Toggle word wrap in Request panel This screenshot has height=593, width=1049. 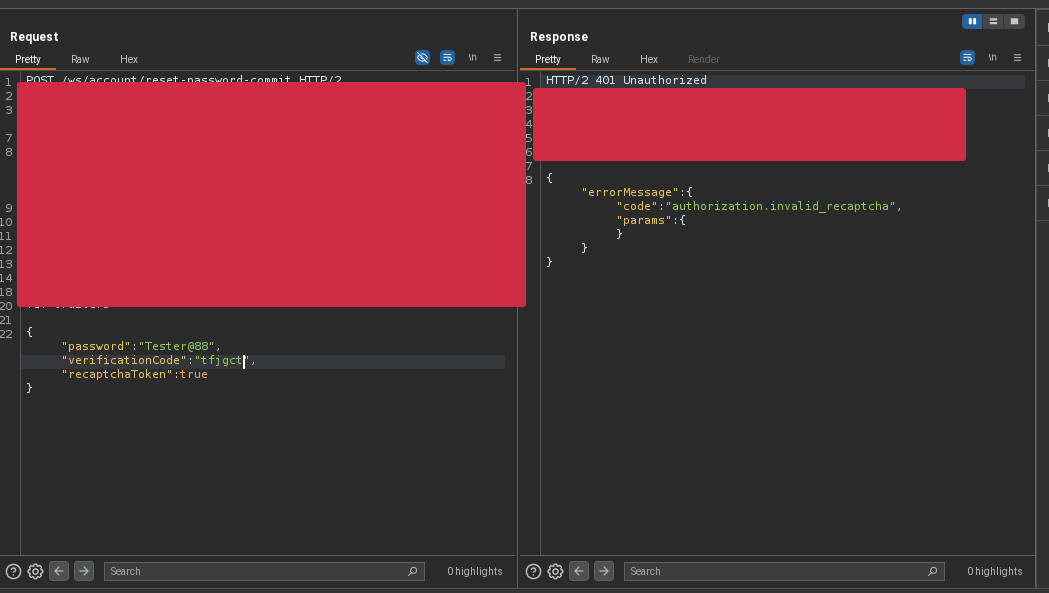click(447, 58)
